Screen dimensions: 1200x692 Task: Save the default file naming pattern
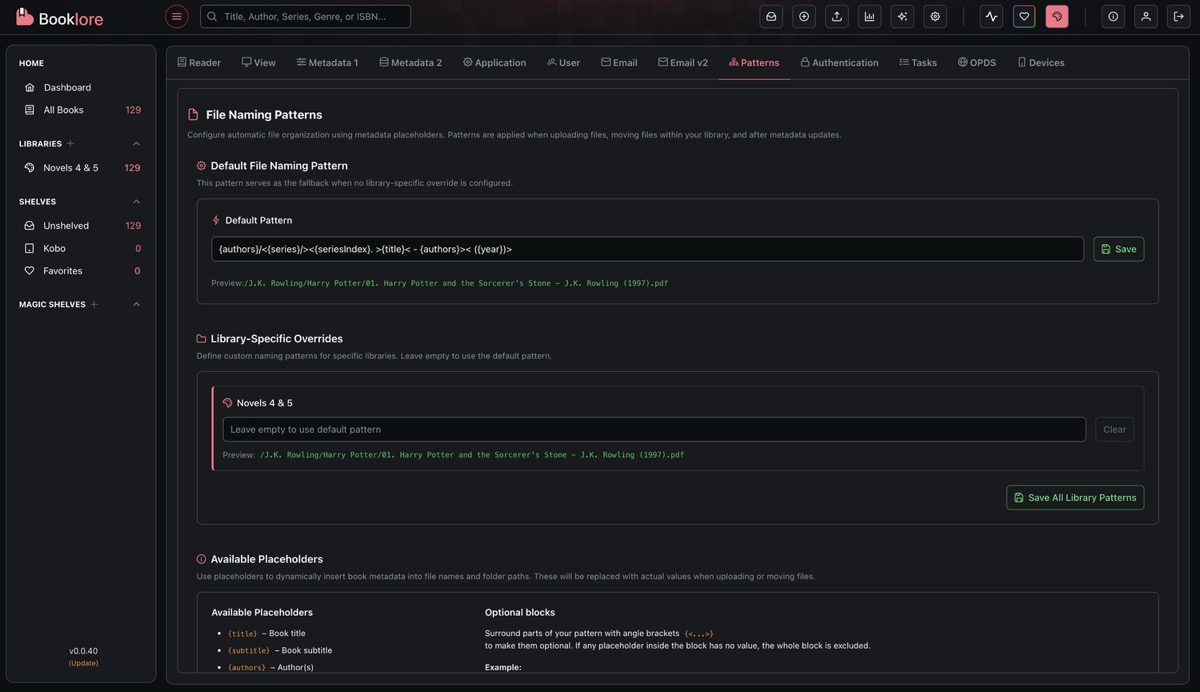(1118, 249)
